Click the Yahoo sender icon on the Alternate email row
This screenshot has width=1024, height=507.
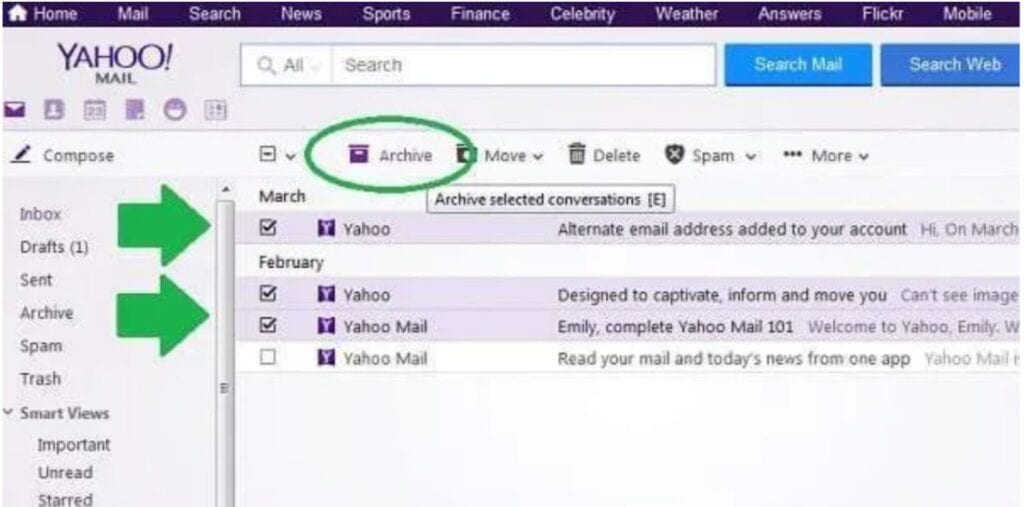(326, 229)
